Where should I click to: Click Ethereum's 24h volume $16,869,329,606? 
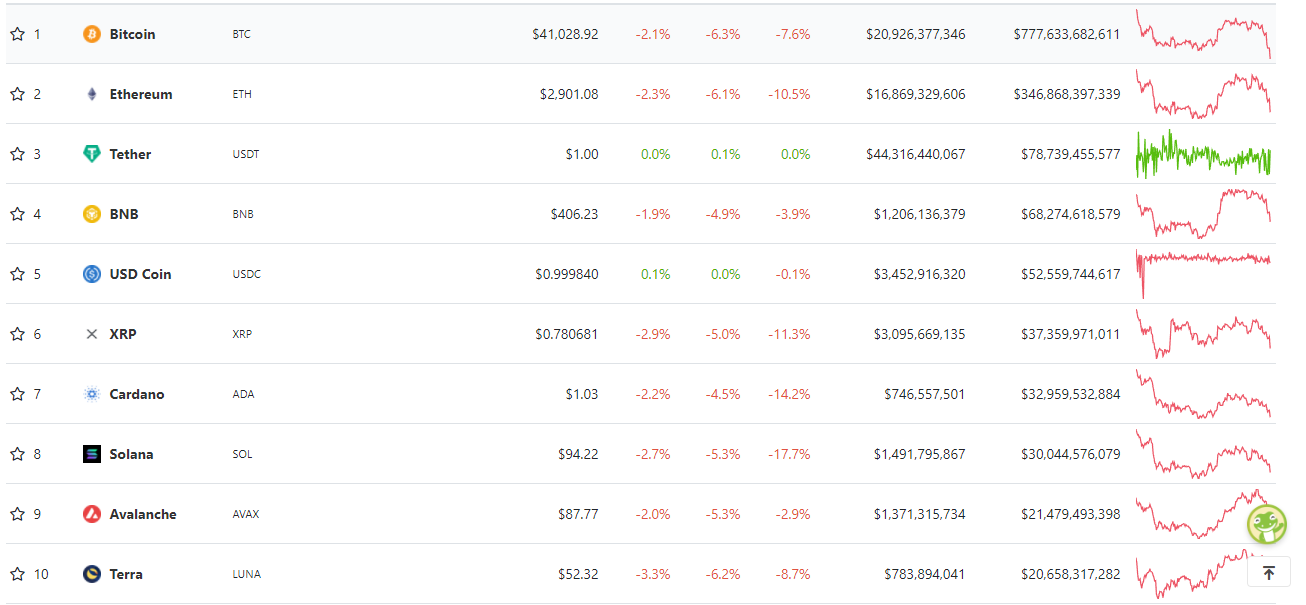(x=916, y=94)
